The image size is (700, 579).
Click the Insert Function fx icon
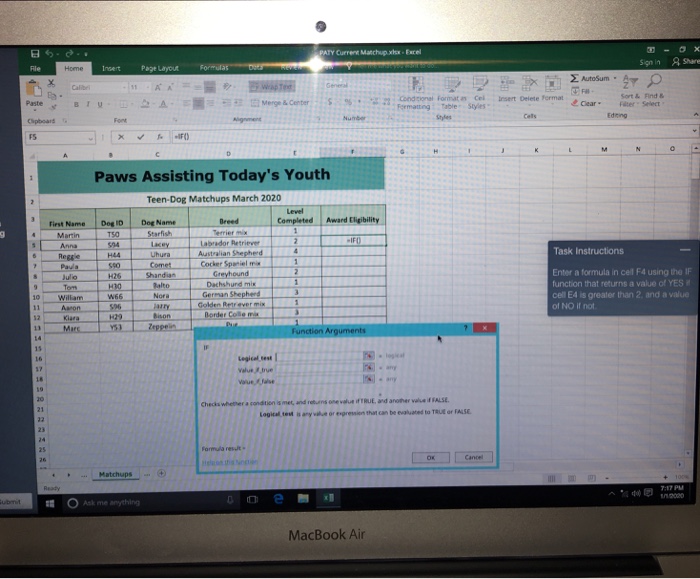[x=160, y=137]
